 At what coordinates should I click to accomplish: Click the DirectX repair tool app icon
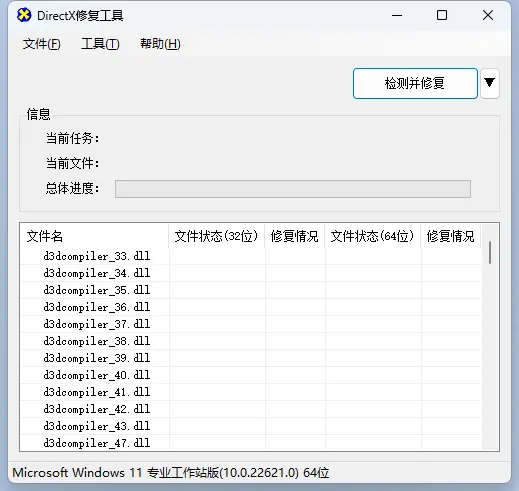(x=24, y=15)
